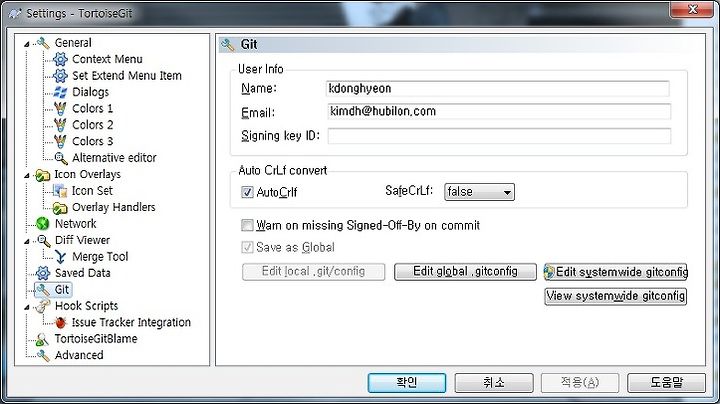Open the Advanced settings page
This screenshot has height=404, width=720.
(x=79, y=356)
